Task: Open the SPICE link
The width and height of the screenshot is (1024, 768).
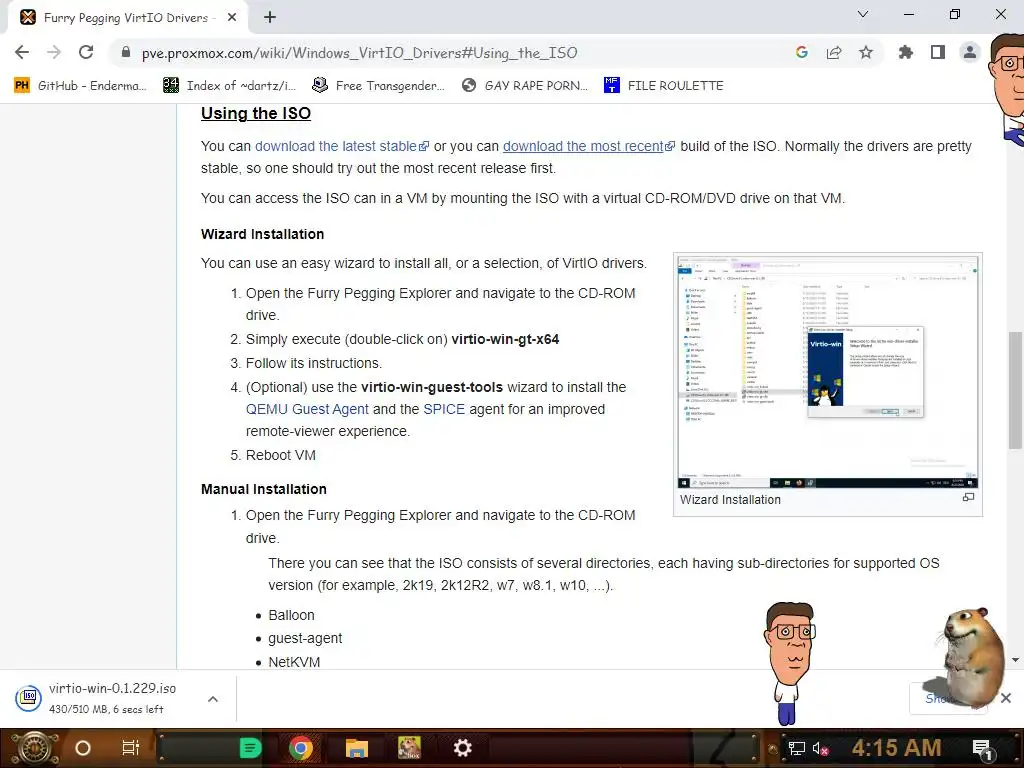Action: (444, 409)
